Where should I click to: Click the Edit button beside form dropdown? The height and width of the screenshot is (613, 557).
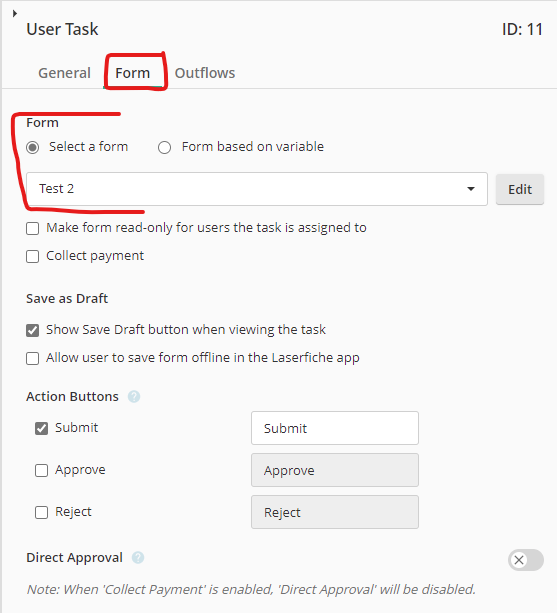click(520, 189)
